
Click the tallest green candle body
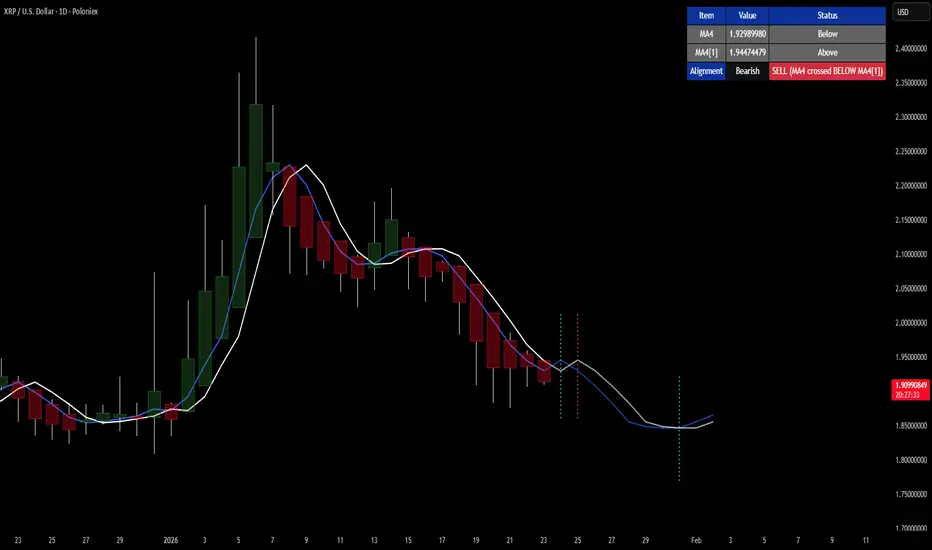[256, 171]
